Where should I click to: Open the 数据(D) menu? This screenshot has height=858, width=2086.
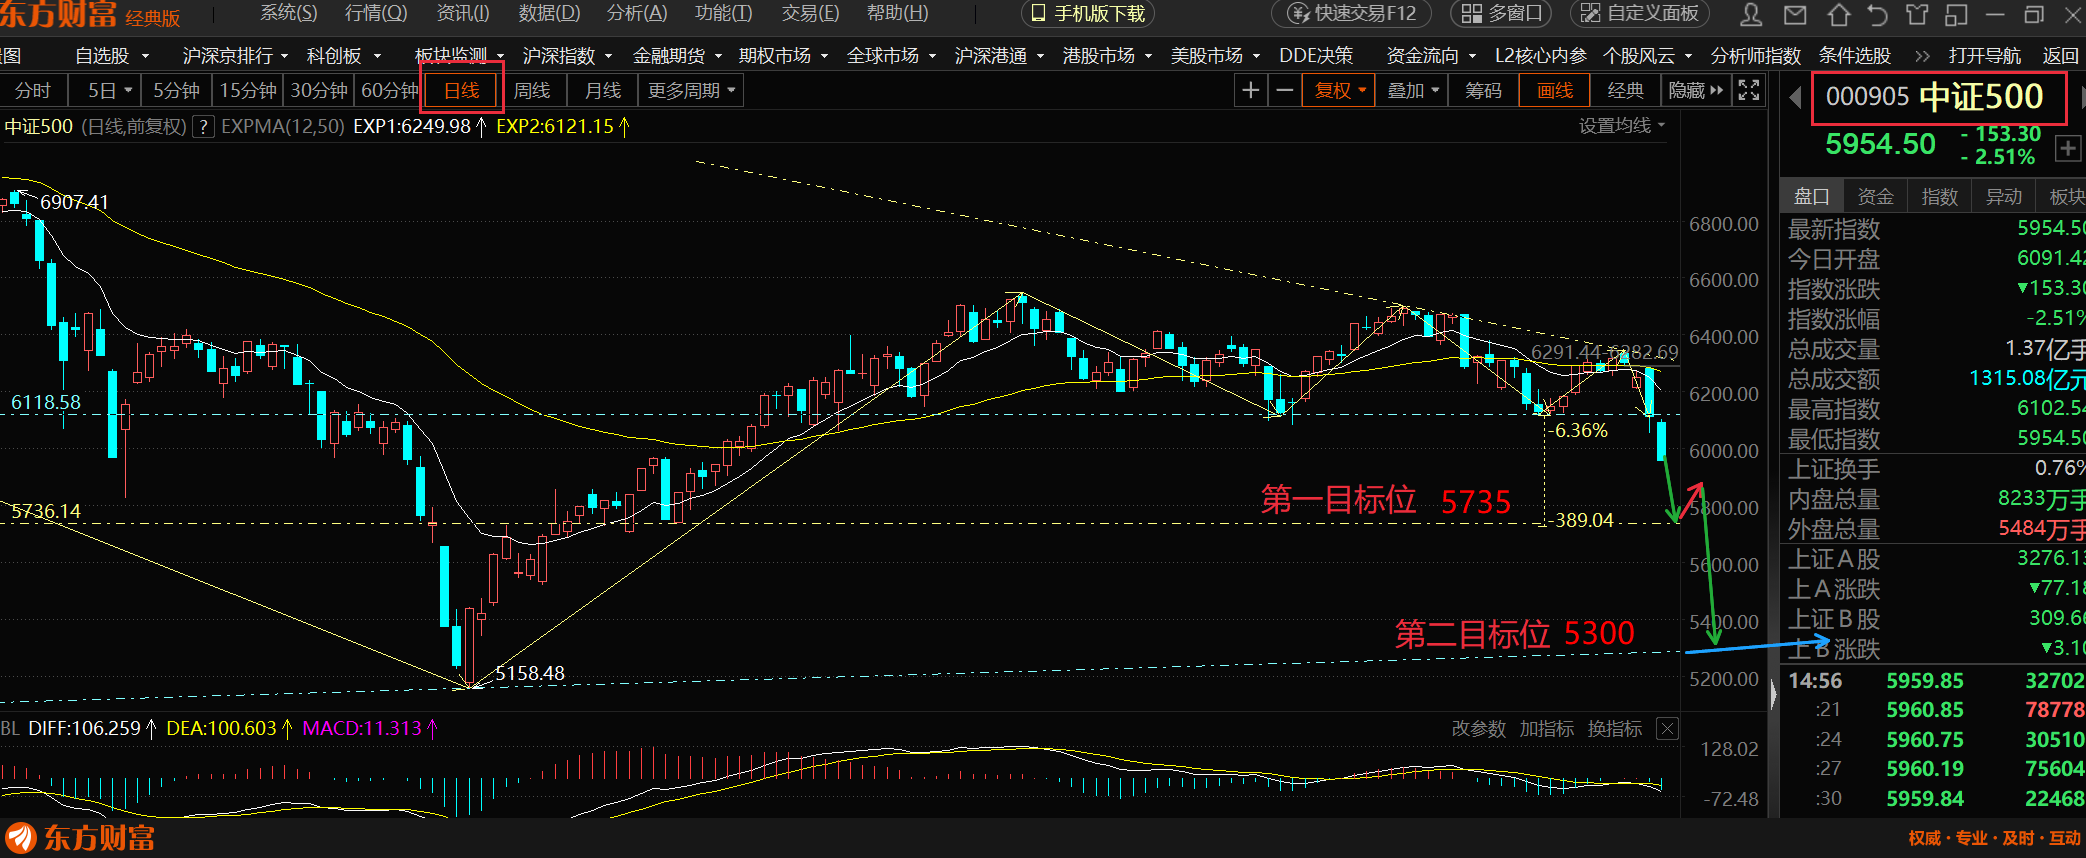point(549,13)
